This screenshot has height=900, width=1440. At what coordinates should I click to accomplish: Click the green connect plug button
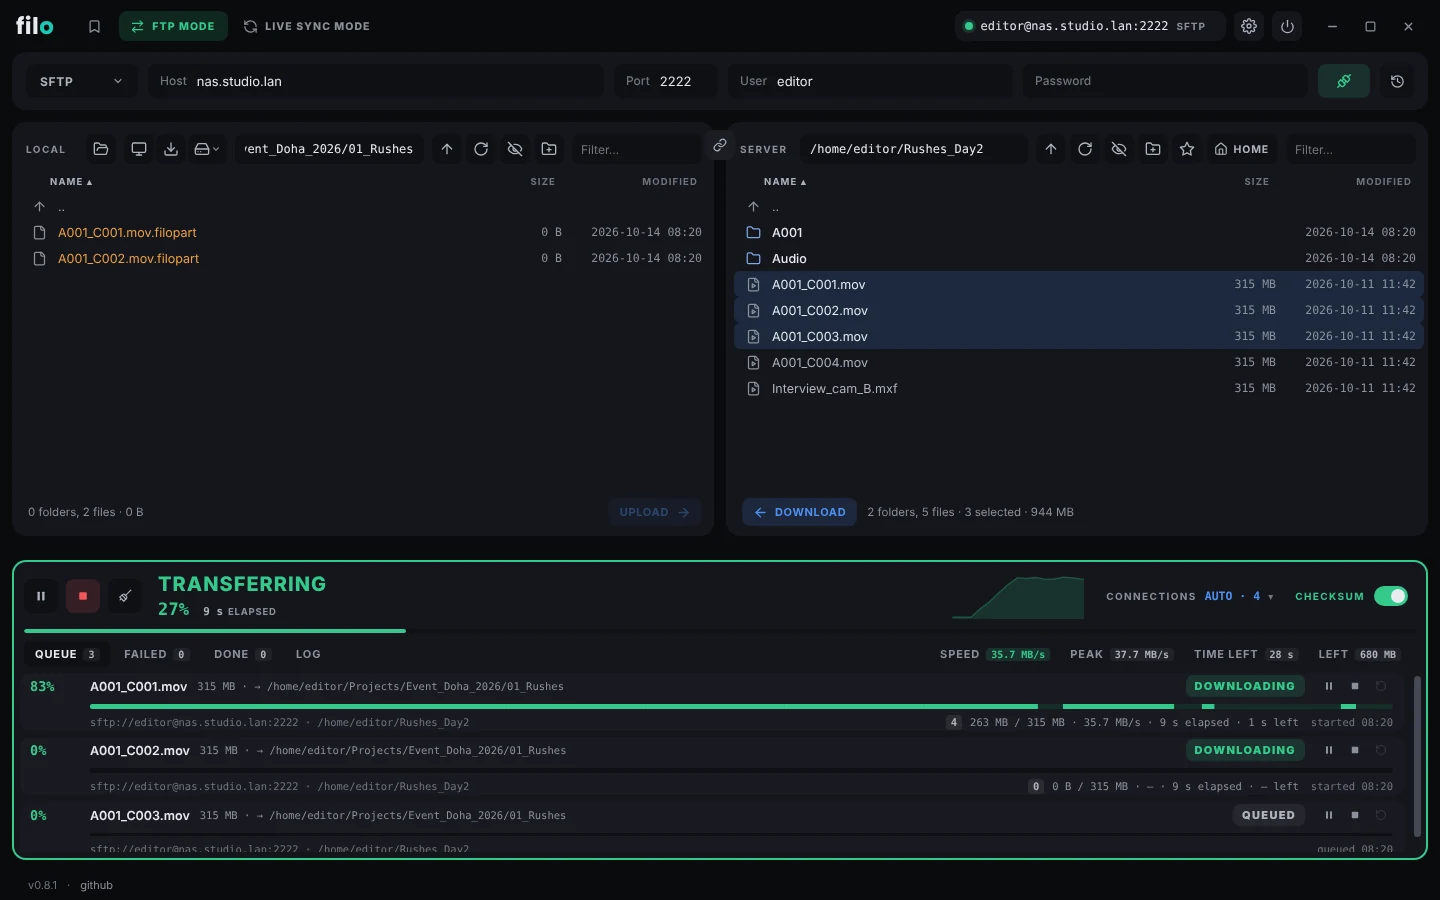[x=1344, y=81]
